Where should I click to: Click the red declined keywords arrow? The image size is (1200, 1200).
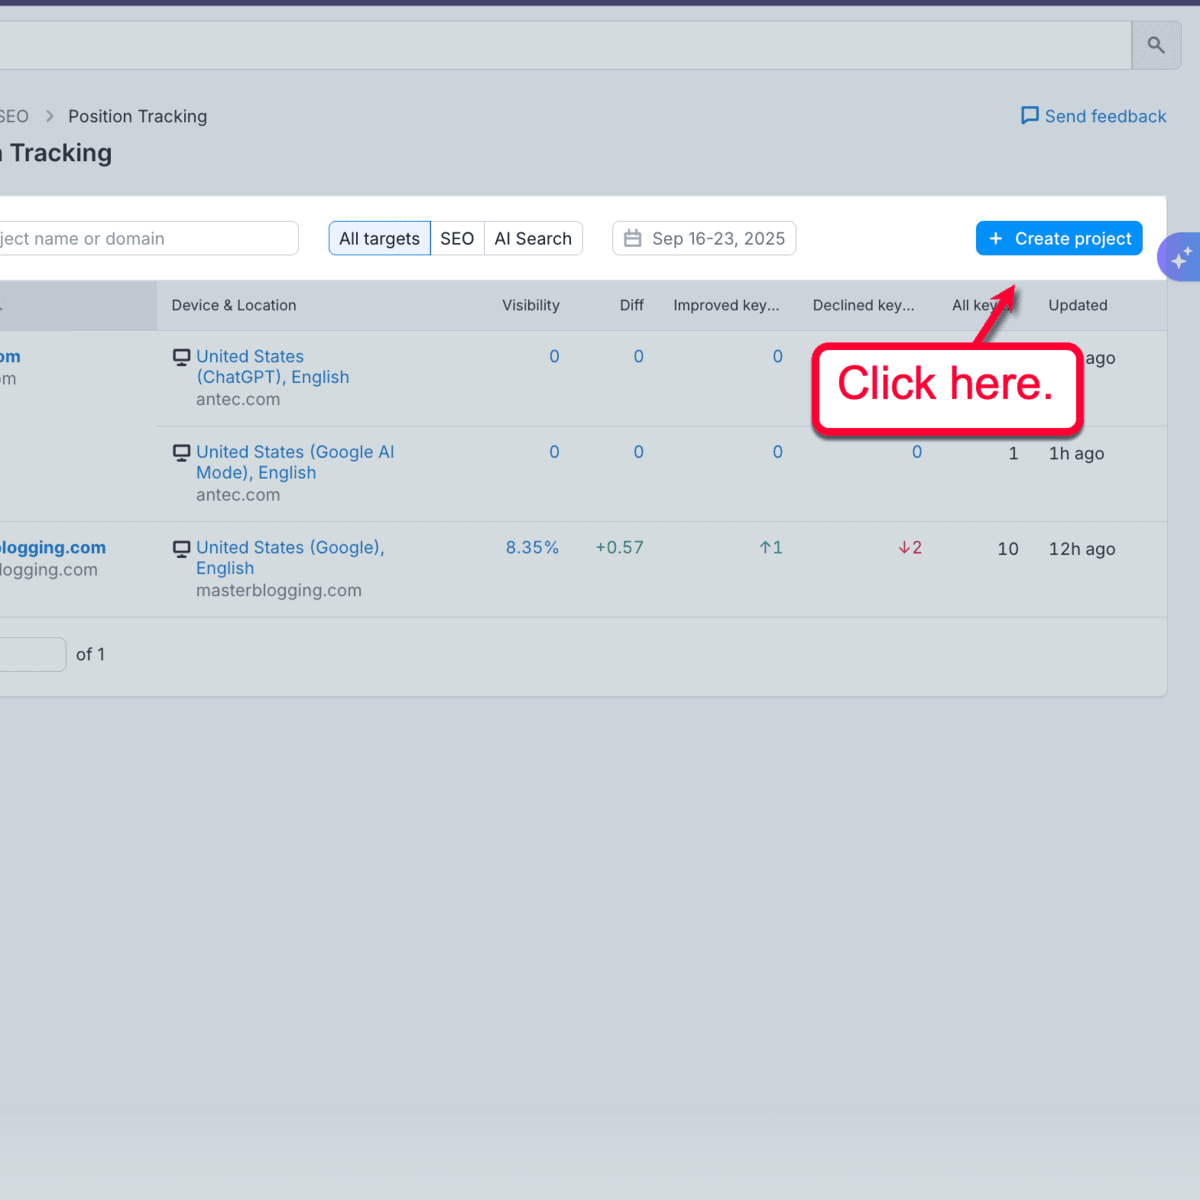909,547
